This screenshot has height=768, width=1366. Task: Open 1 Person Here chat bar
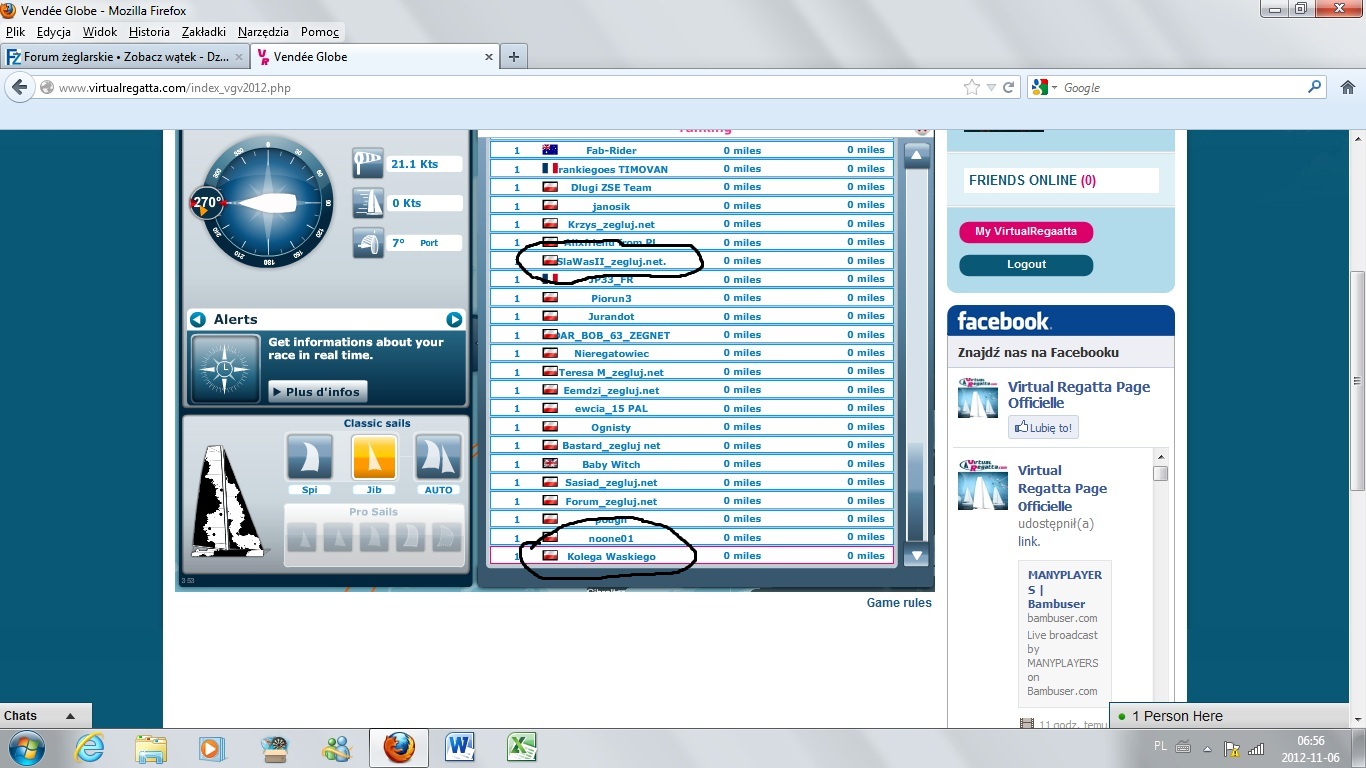pyautogui.click(x=1237, y=716)
